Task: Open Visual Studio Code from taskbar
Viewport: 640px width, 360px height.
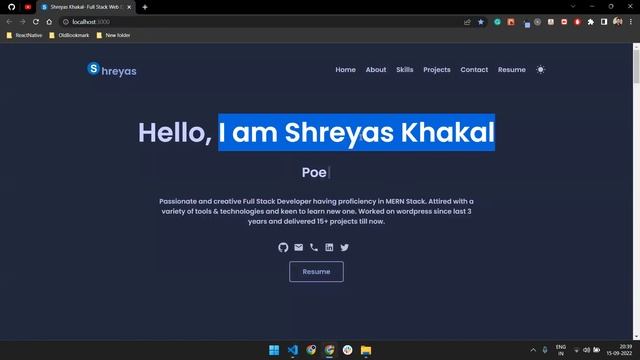Action: (293, 350)
